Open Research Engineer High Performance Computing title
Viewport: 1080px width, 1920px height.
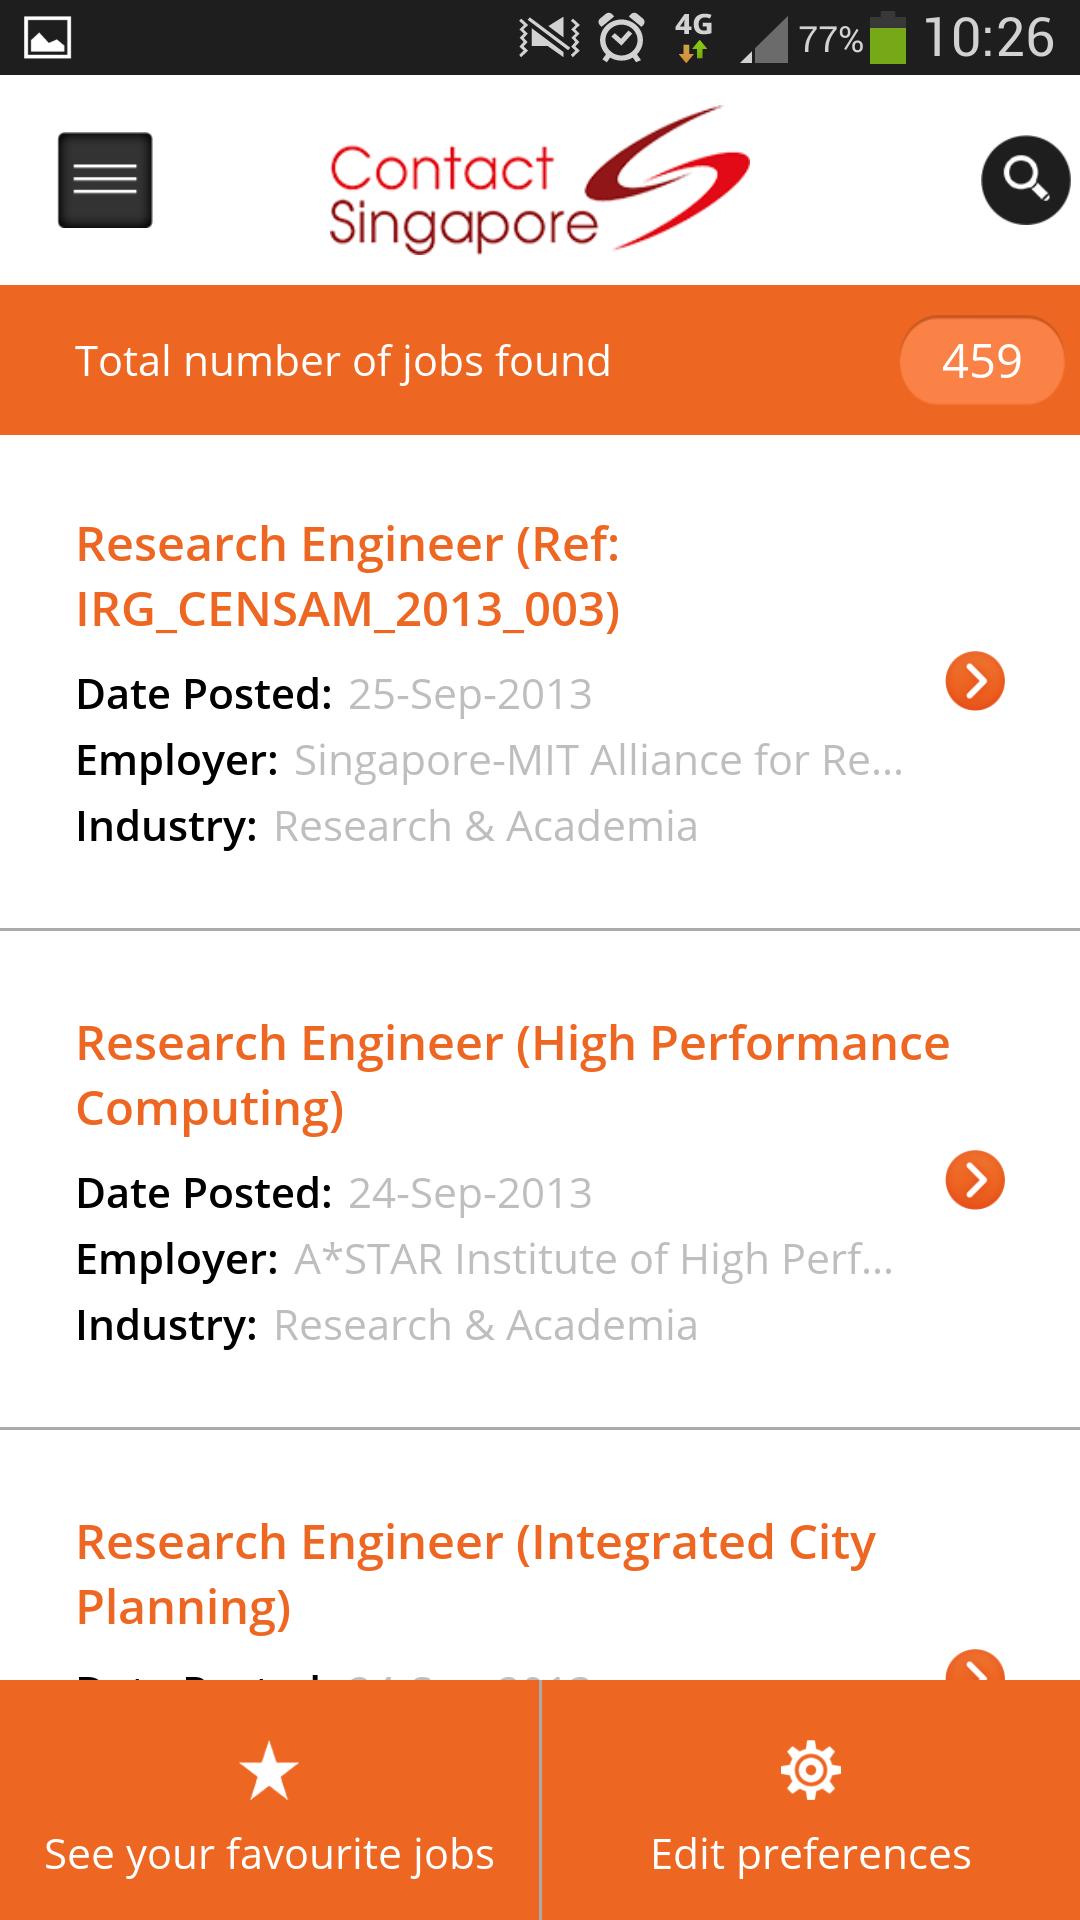click(512, 1076)
